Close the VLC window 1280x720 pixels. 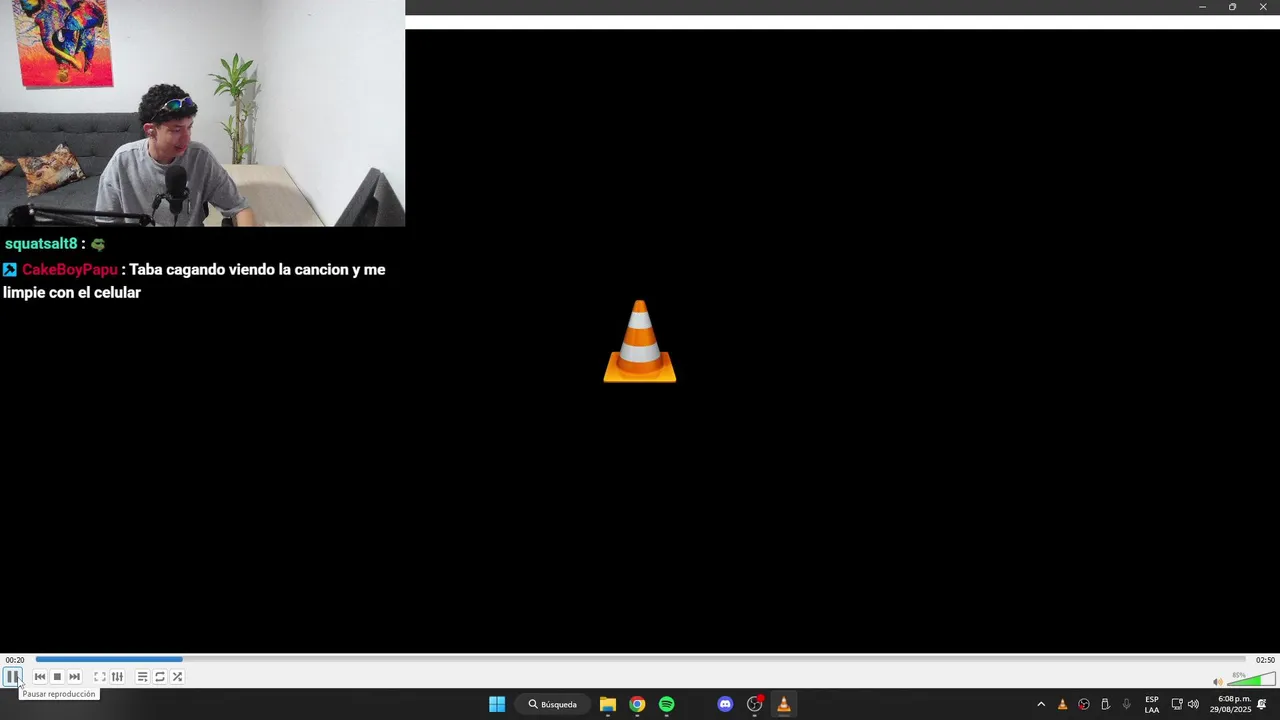[x=1263, y=7]
